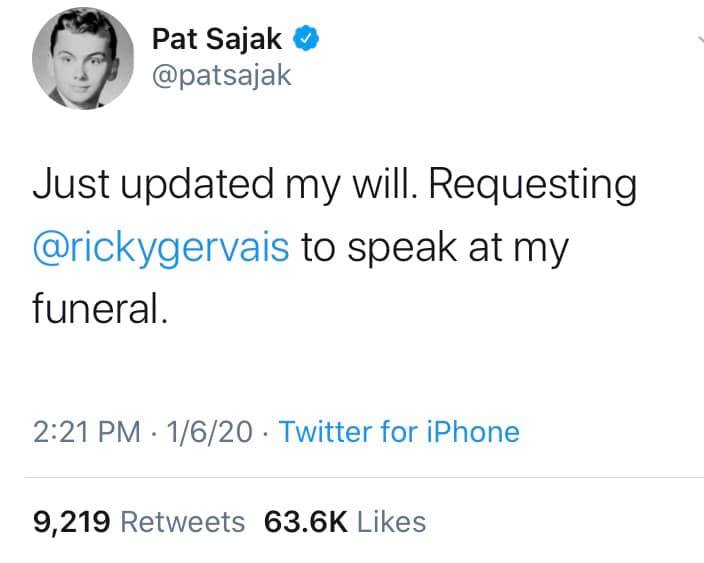
Task: Click the word 'funeral.' in the tweet
Action: [100, 308]
